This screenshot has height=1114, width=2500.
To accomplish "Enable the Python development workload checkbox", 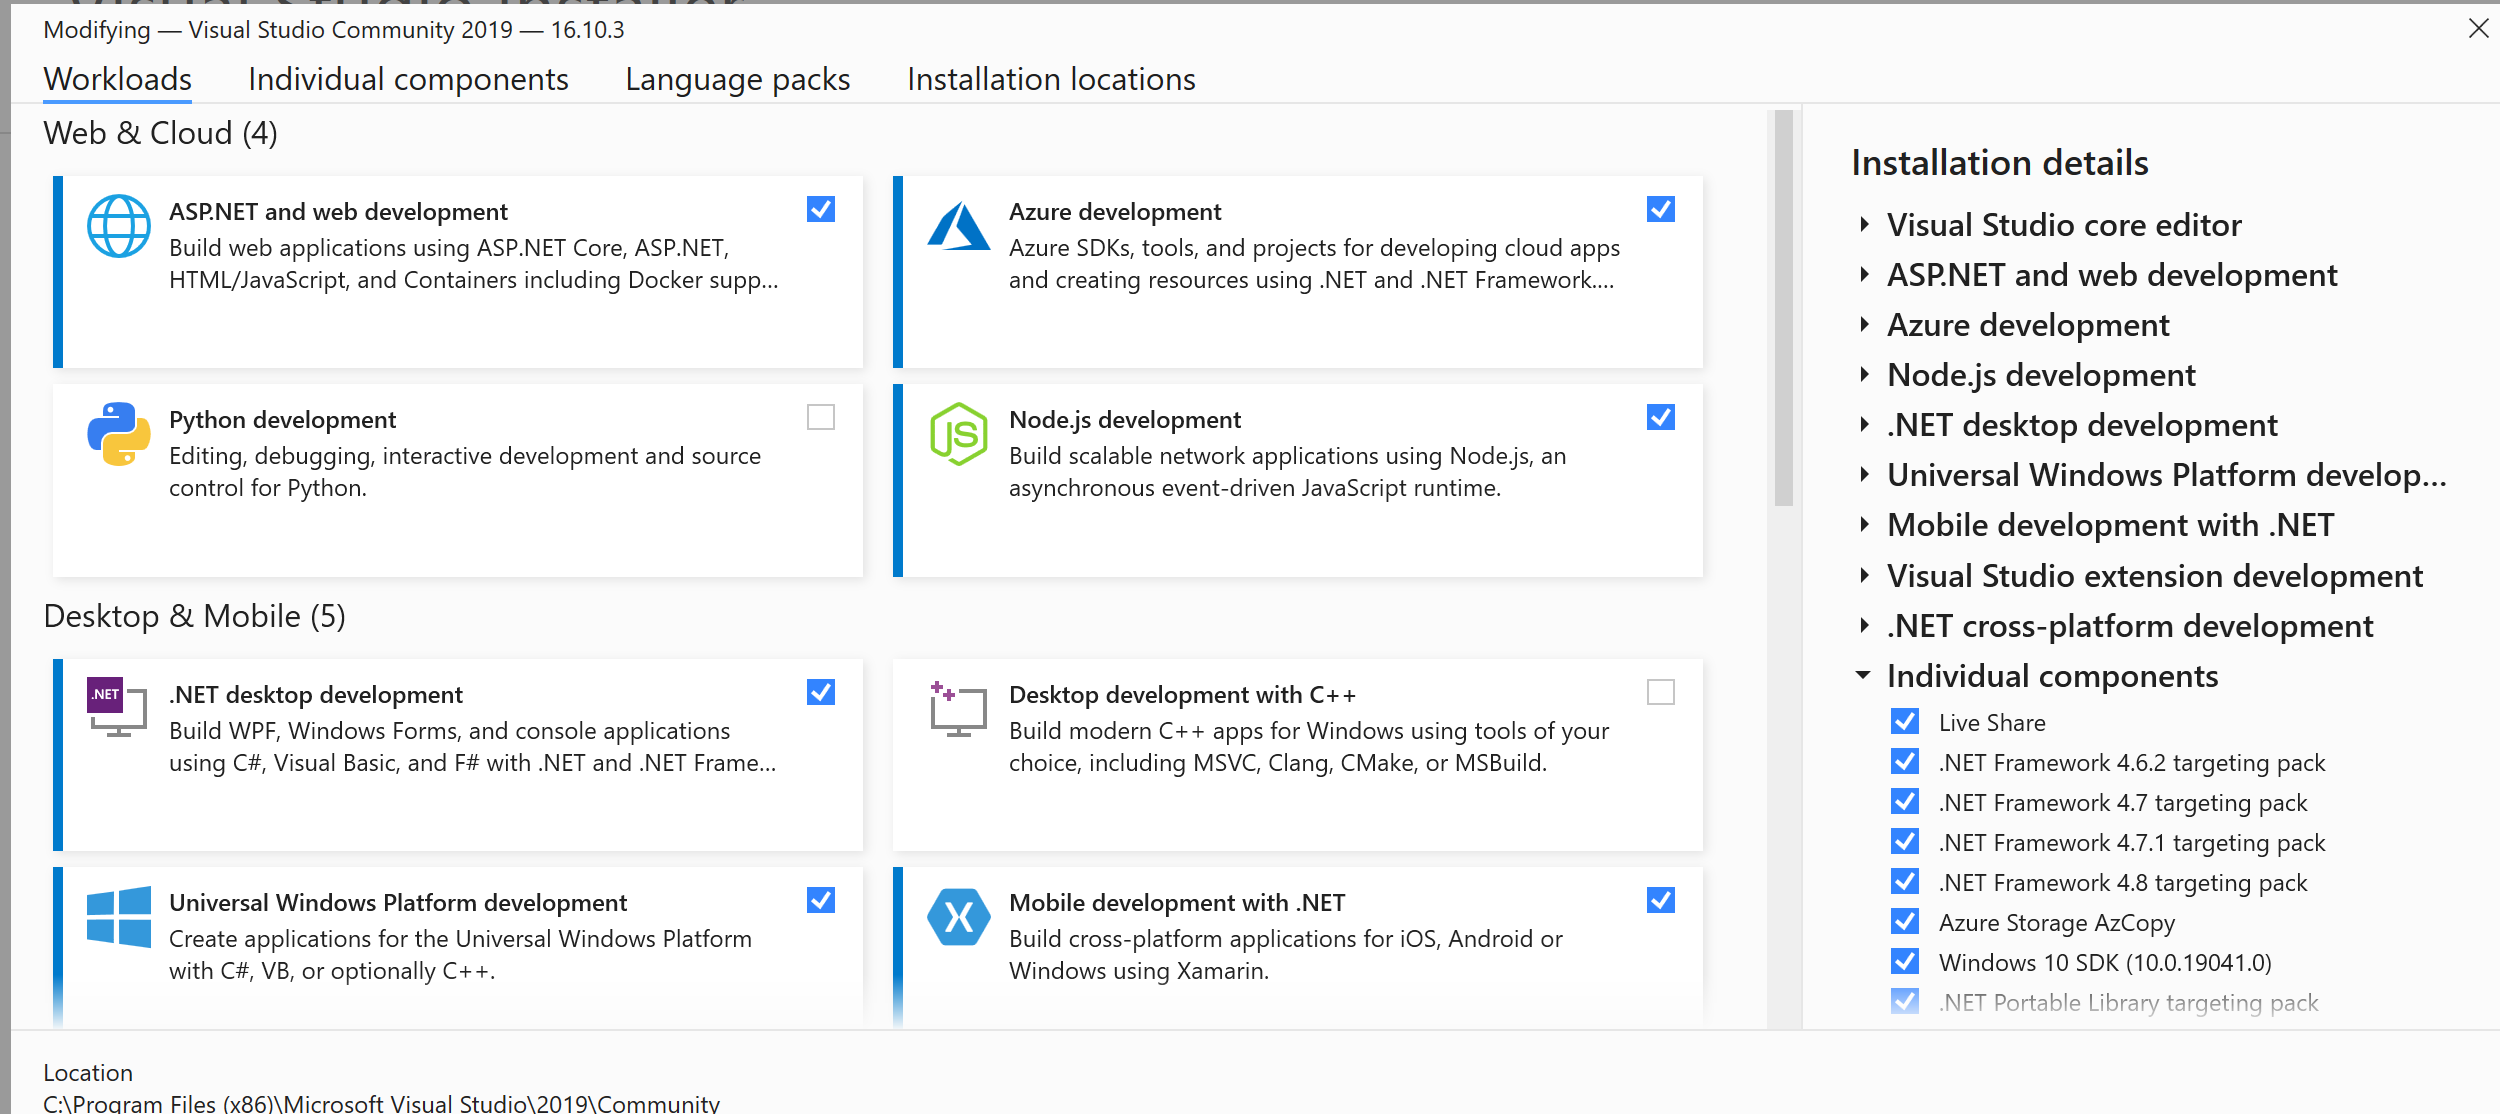I will tap(820, 417).
